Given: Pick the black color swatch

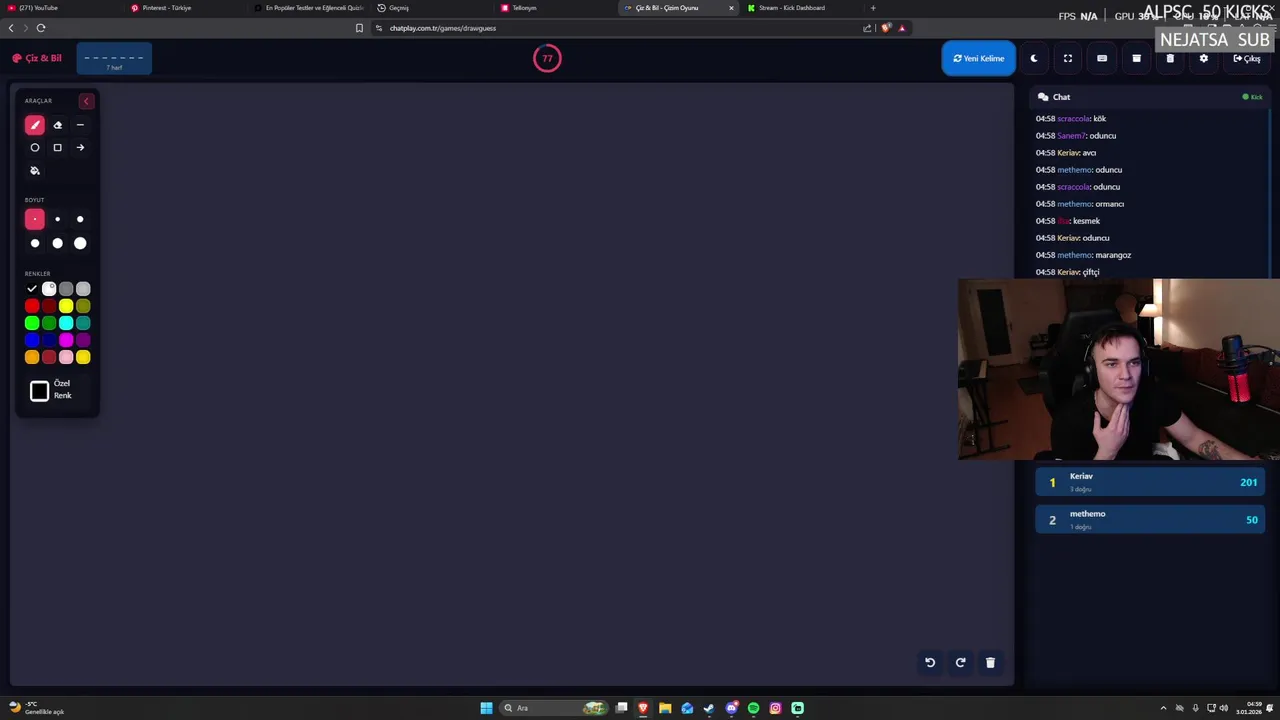Looking at the screenshot, I should (32, 289).
